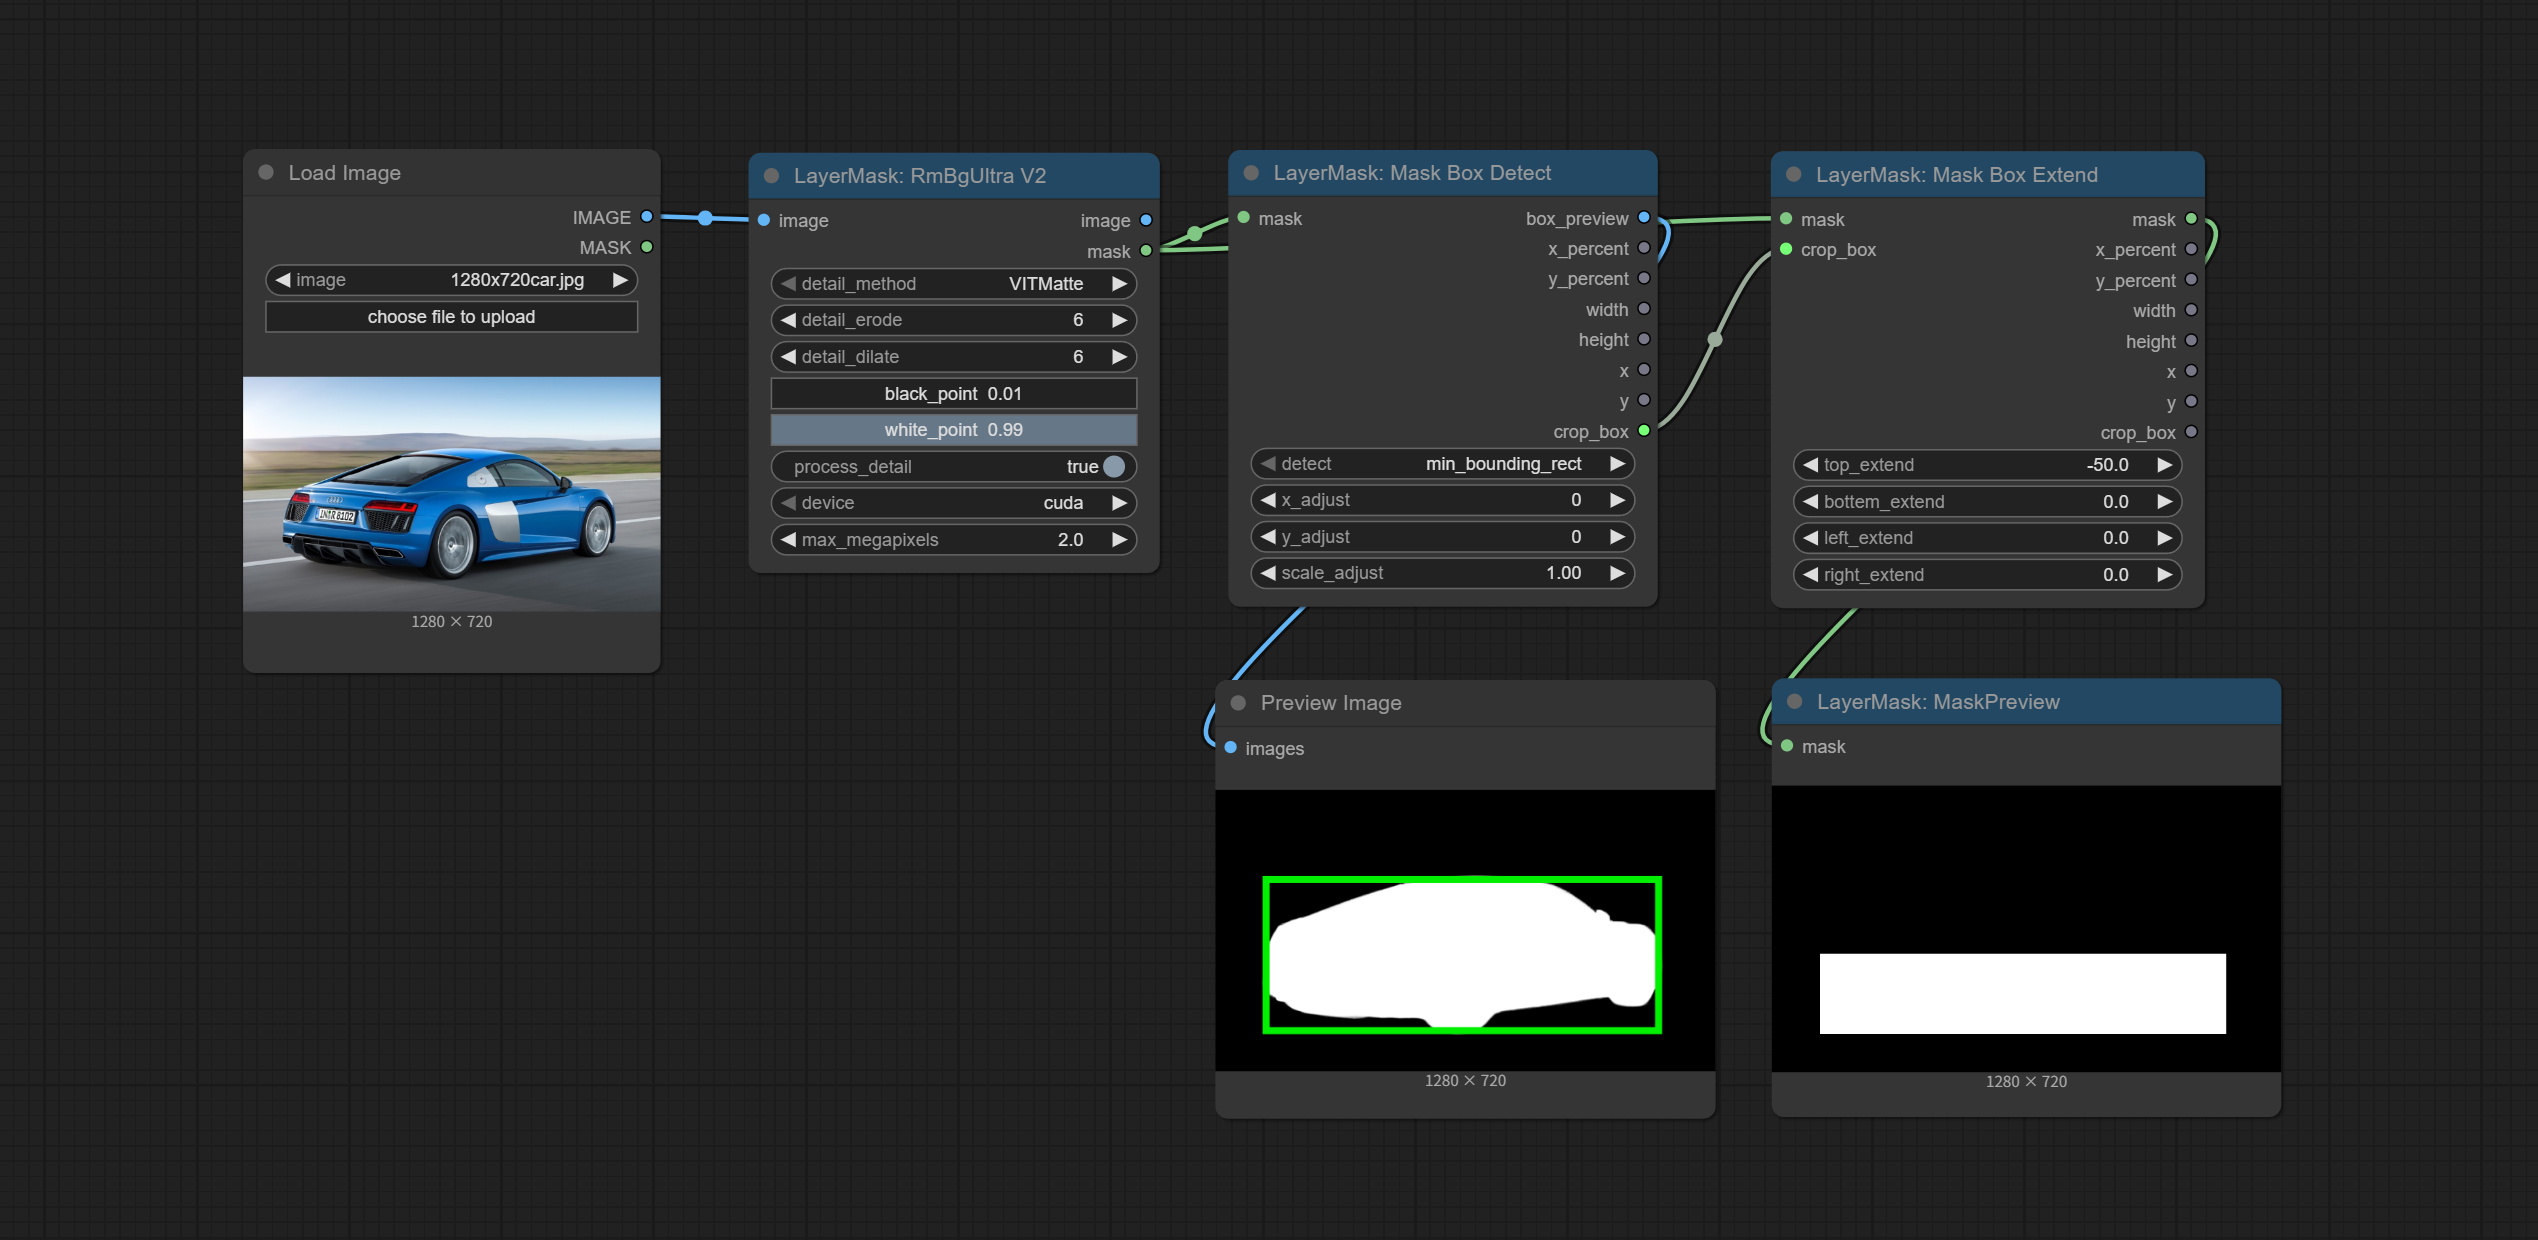Click box_preview output socket
The height and width of the screenshot is (1240, 2538).
(1643, 218)
